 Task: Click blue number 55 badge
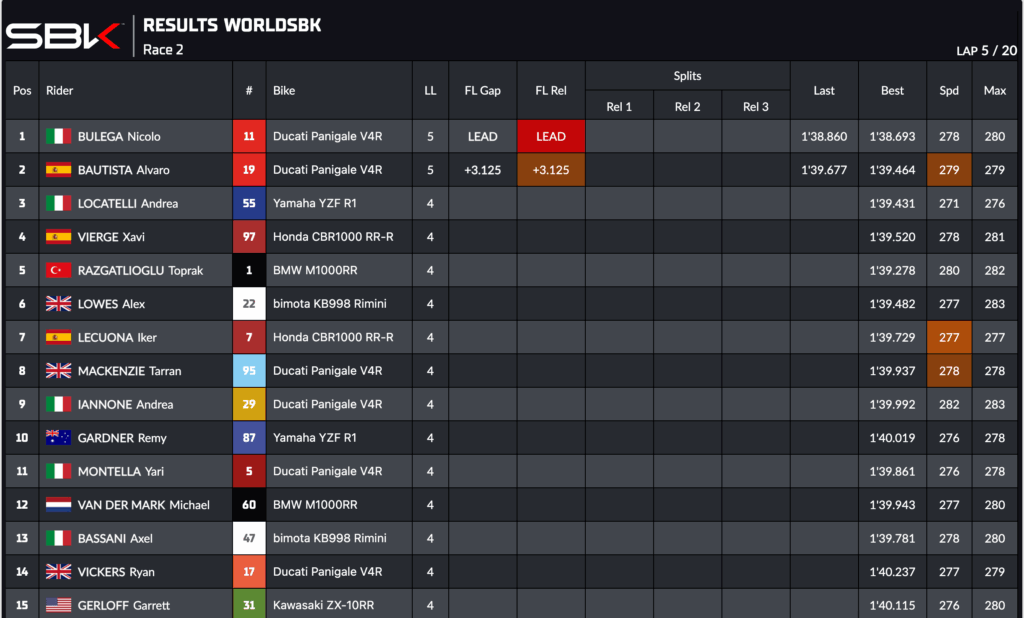coord(249,204)
